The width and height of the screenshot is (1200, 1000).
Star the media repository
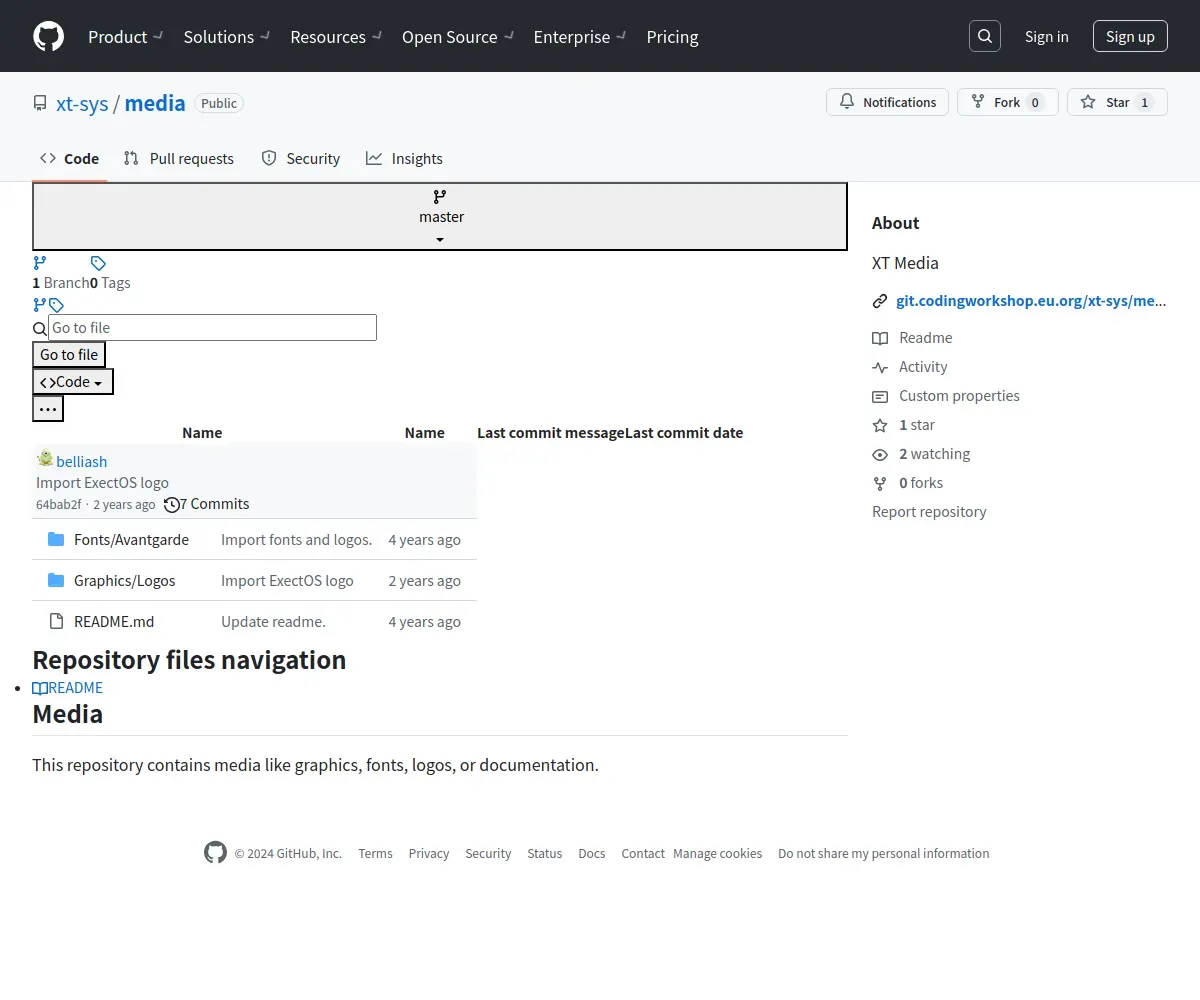(1116, 102)
